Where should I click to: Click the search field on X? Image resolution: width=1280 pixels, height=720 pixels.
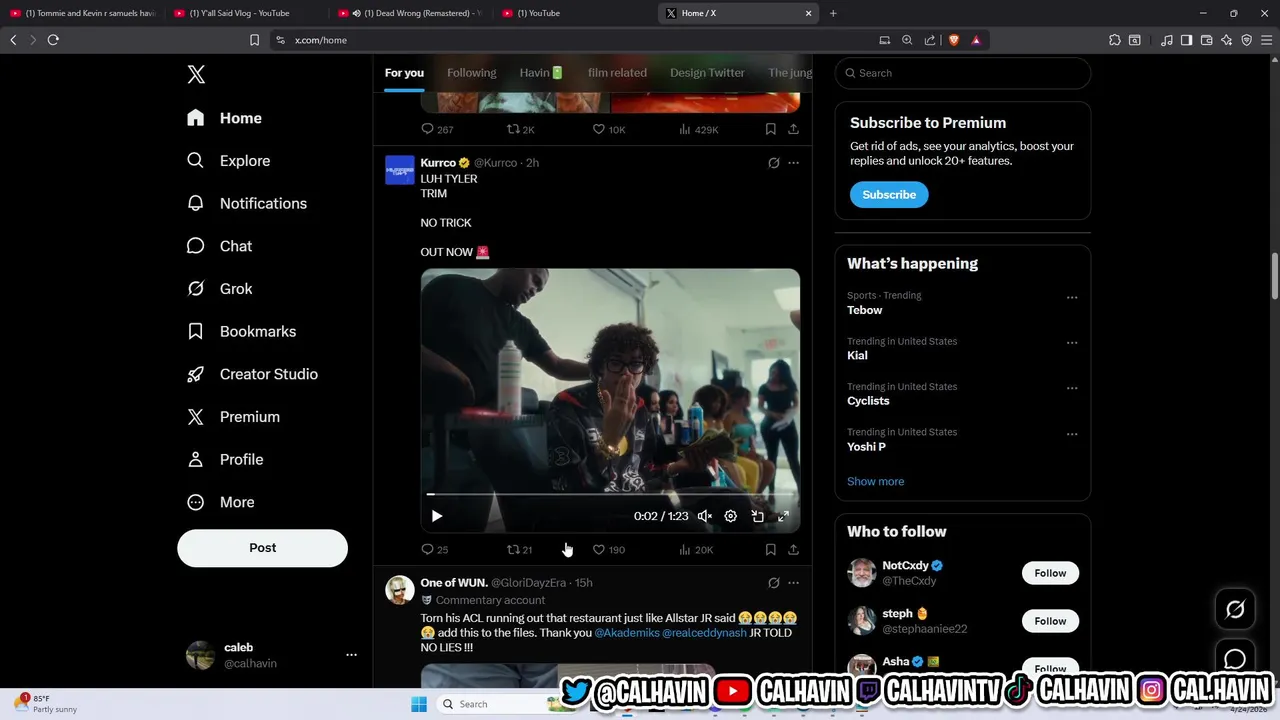962,73
